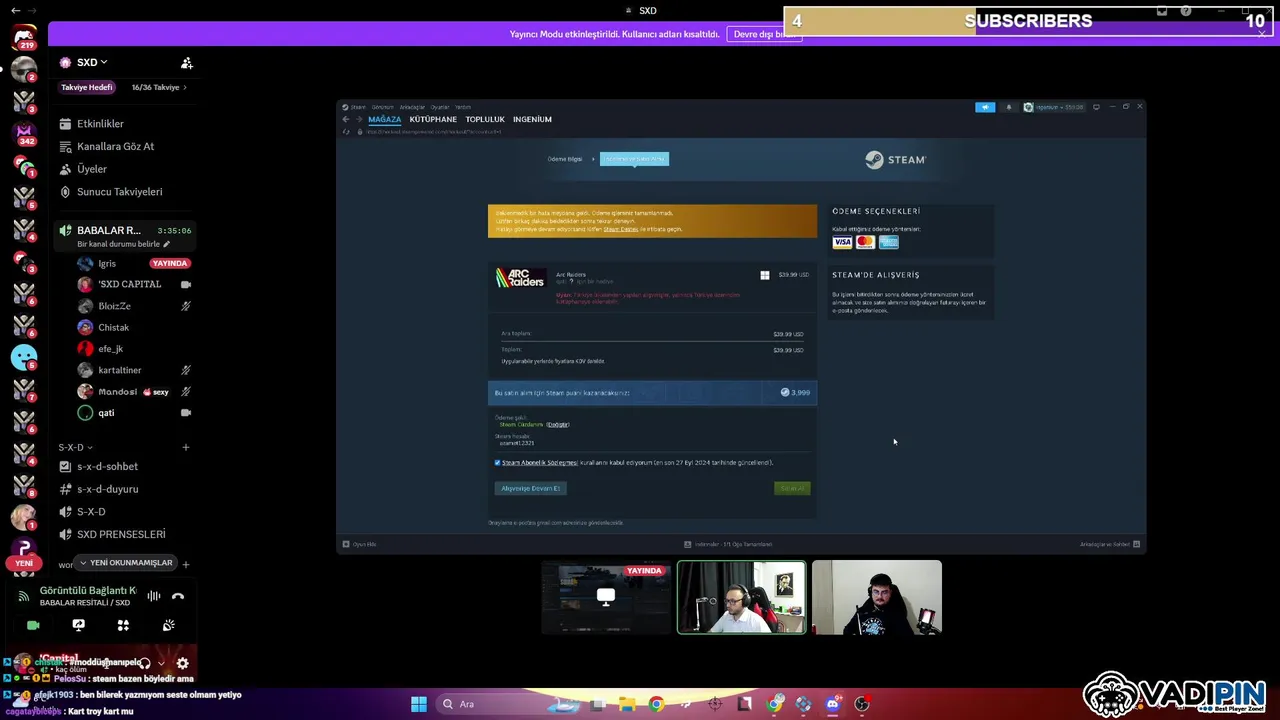
Task: Toggle Discord camera on or off
Action: pos(33,625)
